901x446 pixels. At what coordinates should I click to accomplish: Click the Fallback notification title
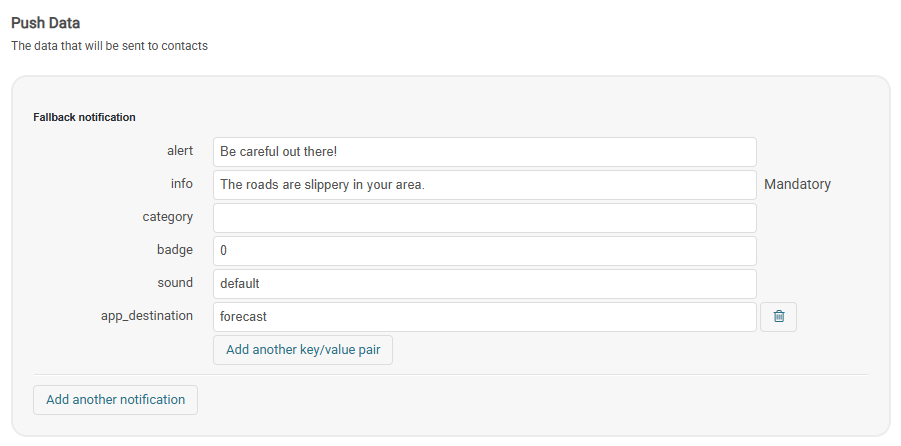pyautogui.click(x=84, y=117)
